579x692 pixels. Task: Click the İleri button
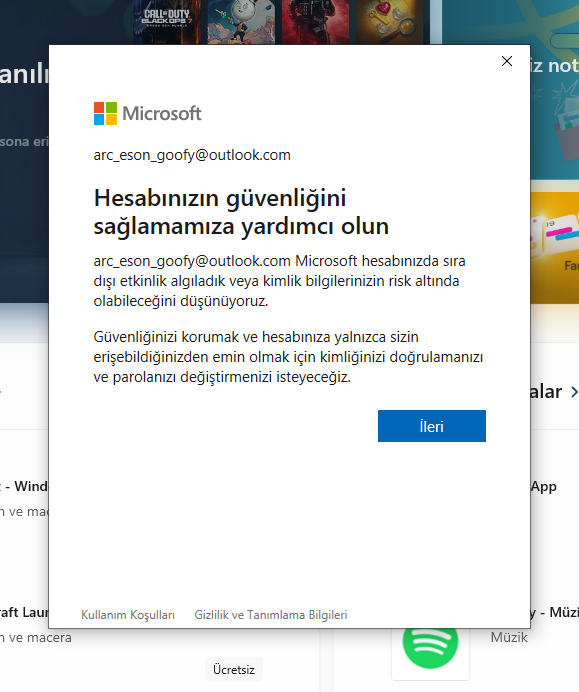point(432,426)
